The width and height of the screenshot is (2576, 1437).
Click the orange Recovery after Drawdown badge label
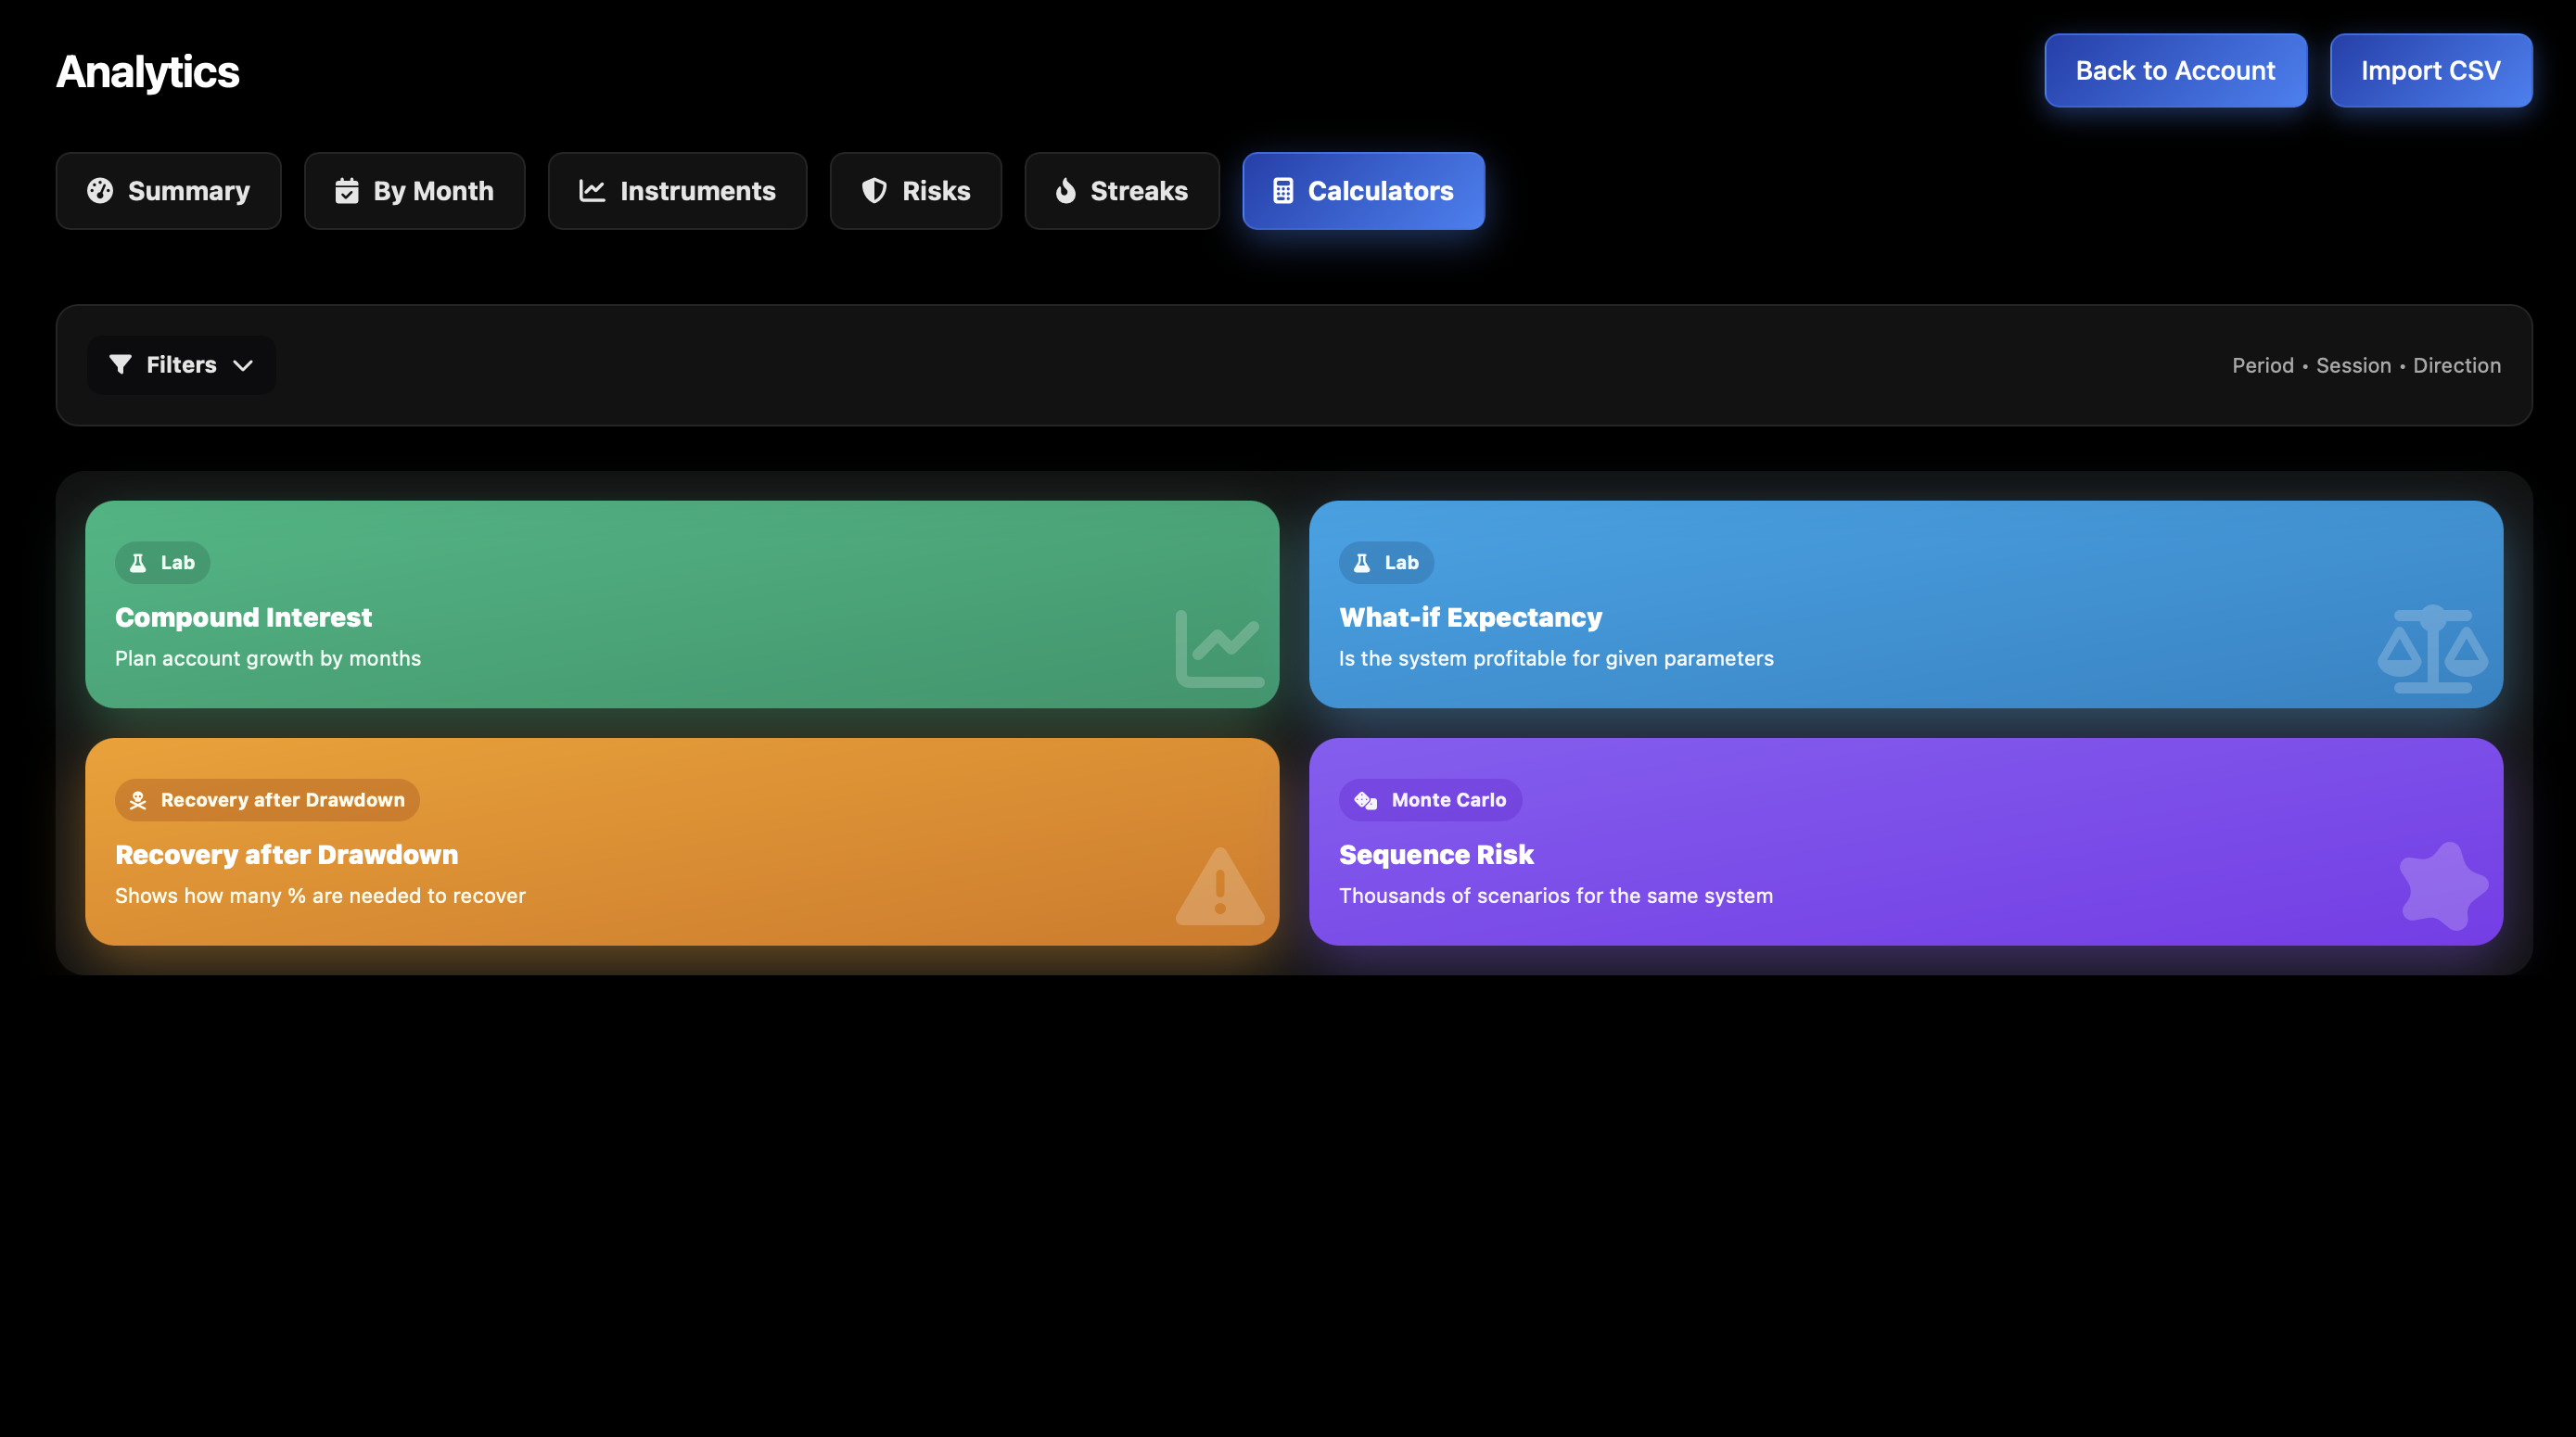click(x=267, y=800)
